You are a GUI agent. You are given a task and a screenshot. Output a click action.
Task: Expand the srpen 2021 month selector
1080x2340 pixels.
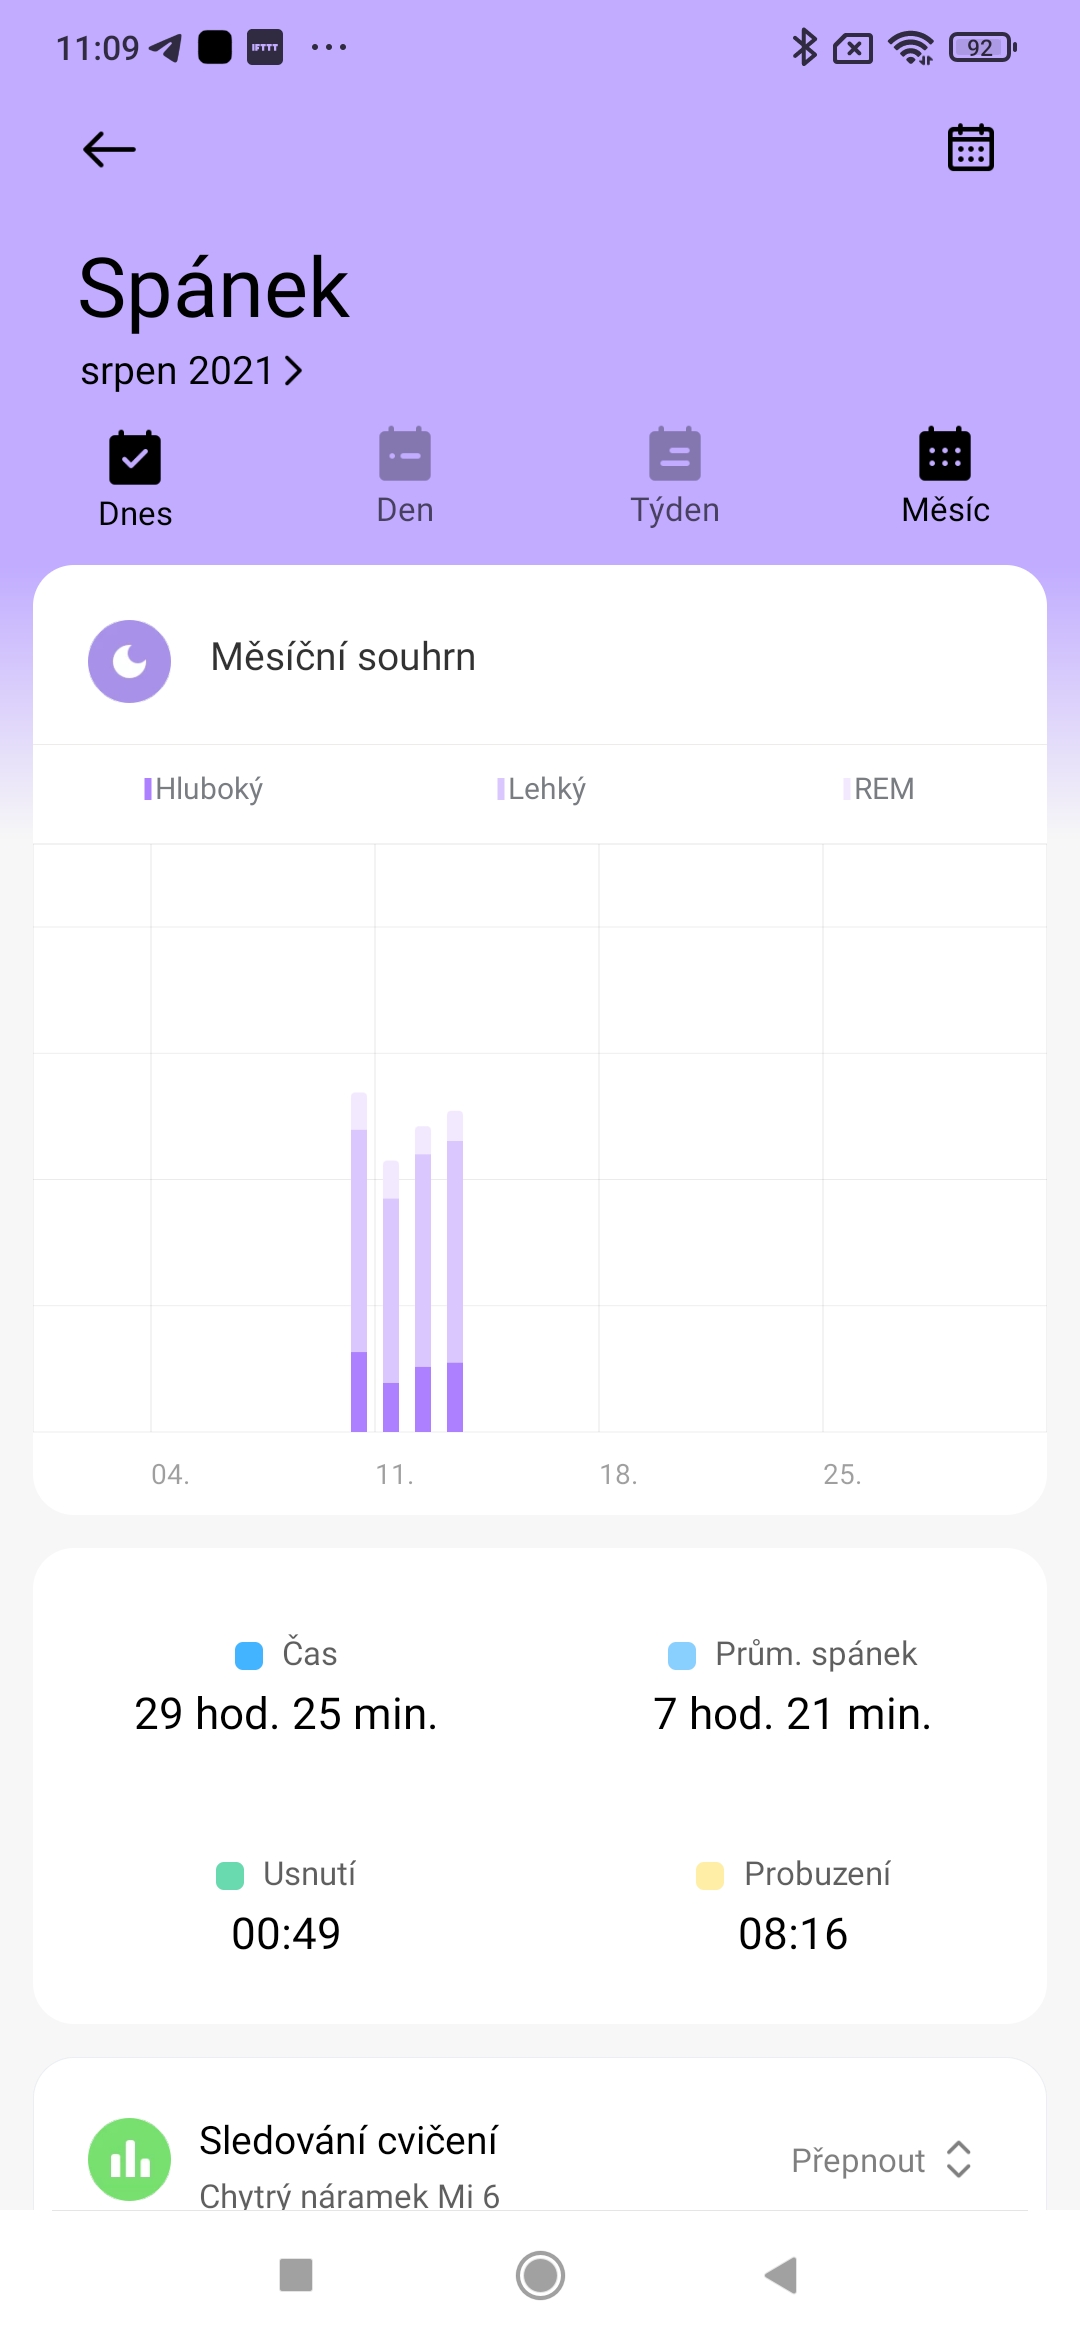[x=191, y=371]
